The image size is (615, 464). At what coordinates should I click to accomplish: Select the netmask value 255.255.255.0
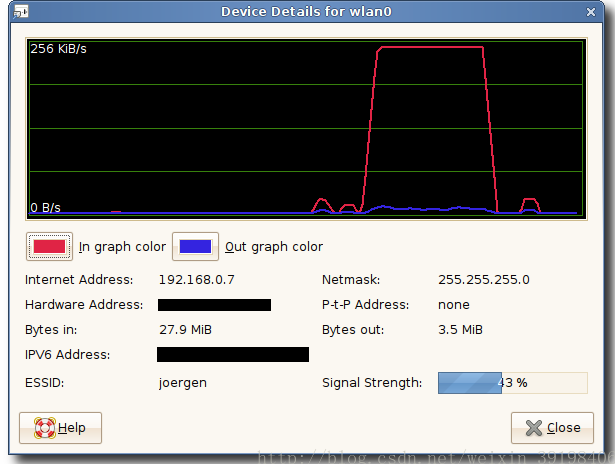484,280
